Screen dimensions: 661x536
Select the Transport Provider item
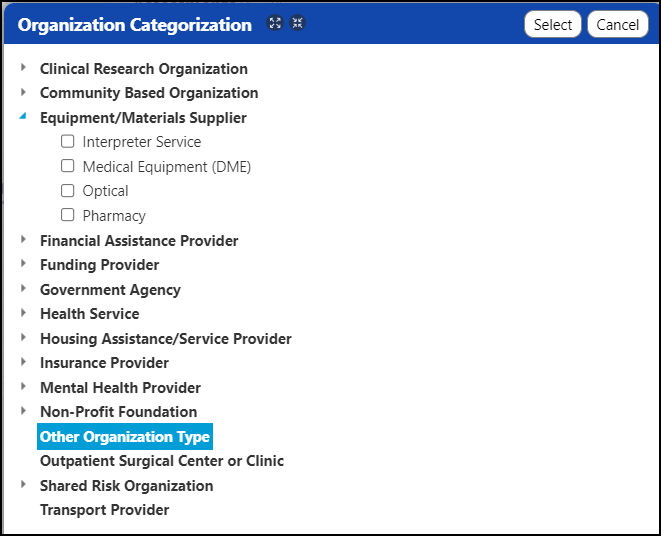click(x=105, y=510)
